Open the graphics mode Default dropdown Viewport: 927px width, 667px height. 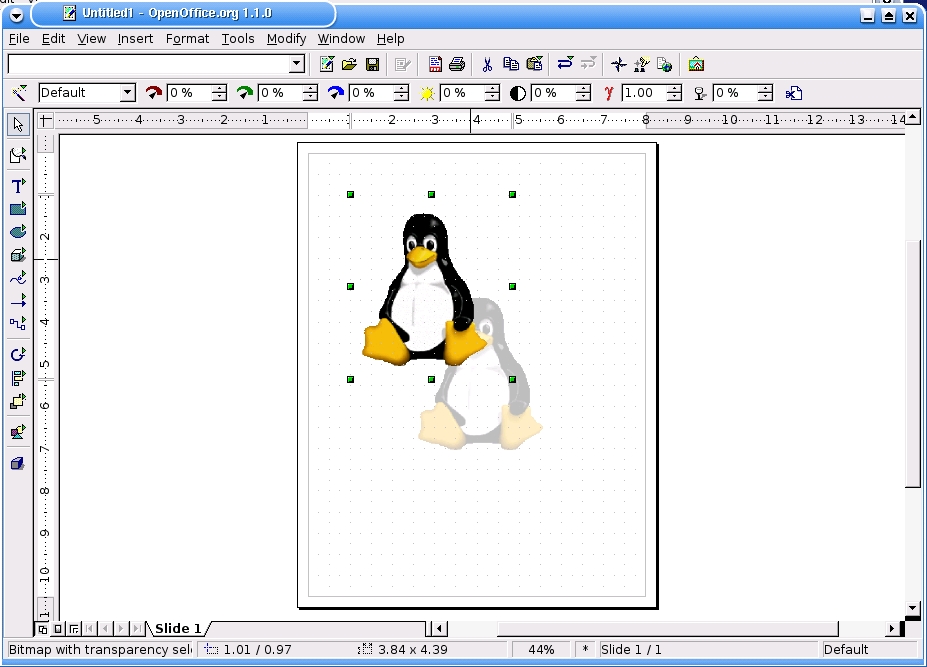click(x=130, y=92)
